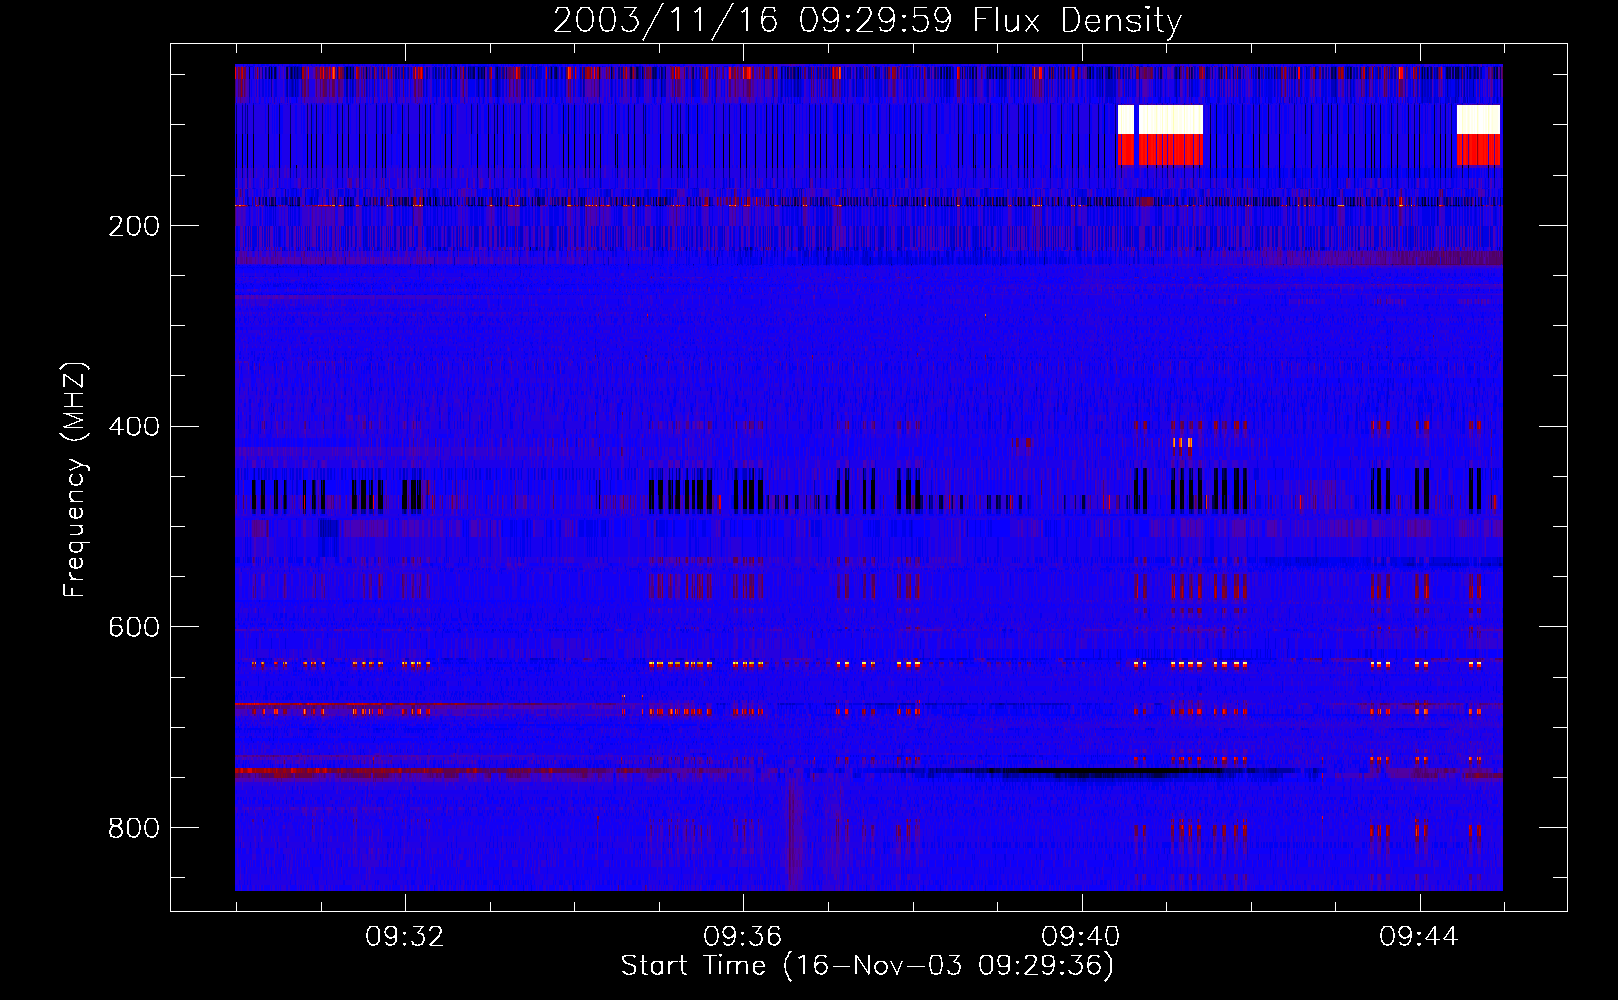Click the 'Start Time (16-Nov-03 09:29:36)' axis label
Viewport: 1618px width, 1000px height.
pyautogui.click(x=867, y=966)
